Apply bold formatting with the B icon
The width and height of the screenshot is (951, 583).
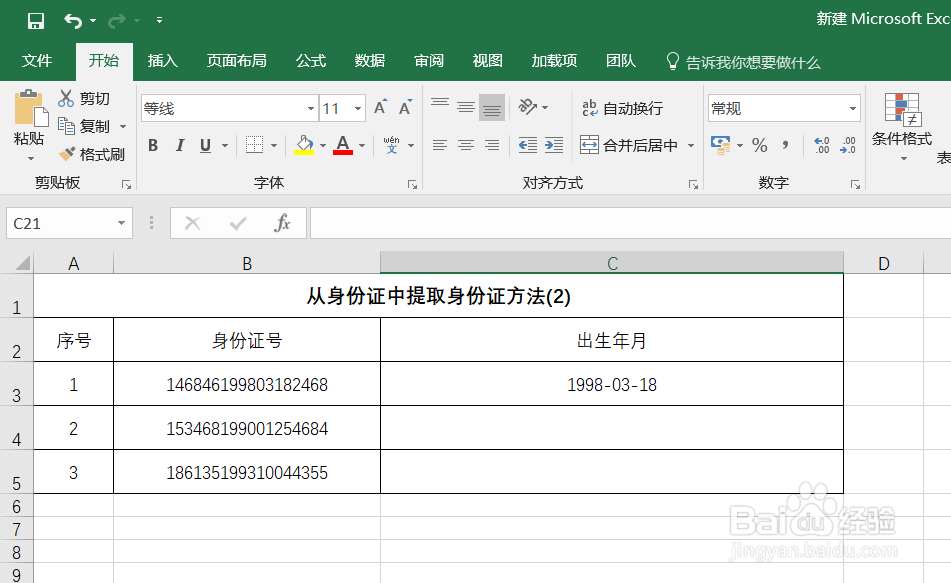152,145
